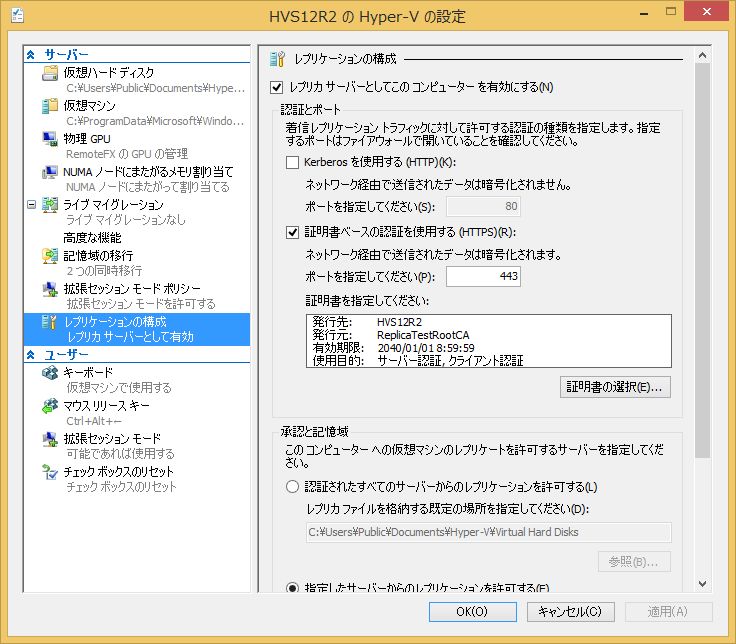Click the 拡張セッション モードを許可する subtext
The image size is (736, 644).
point(141,304)
